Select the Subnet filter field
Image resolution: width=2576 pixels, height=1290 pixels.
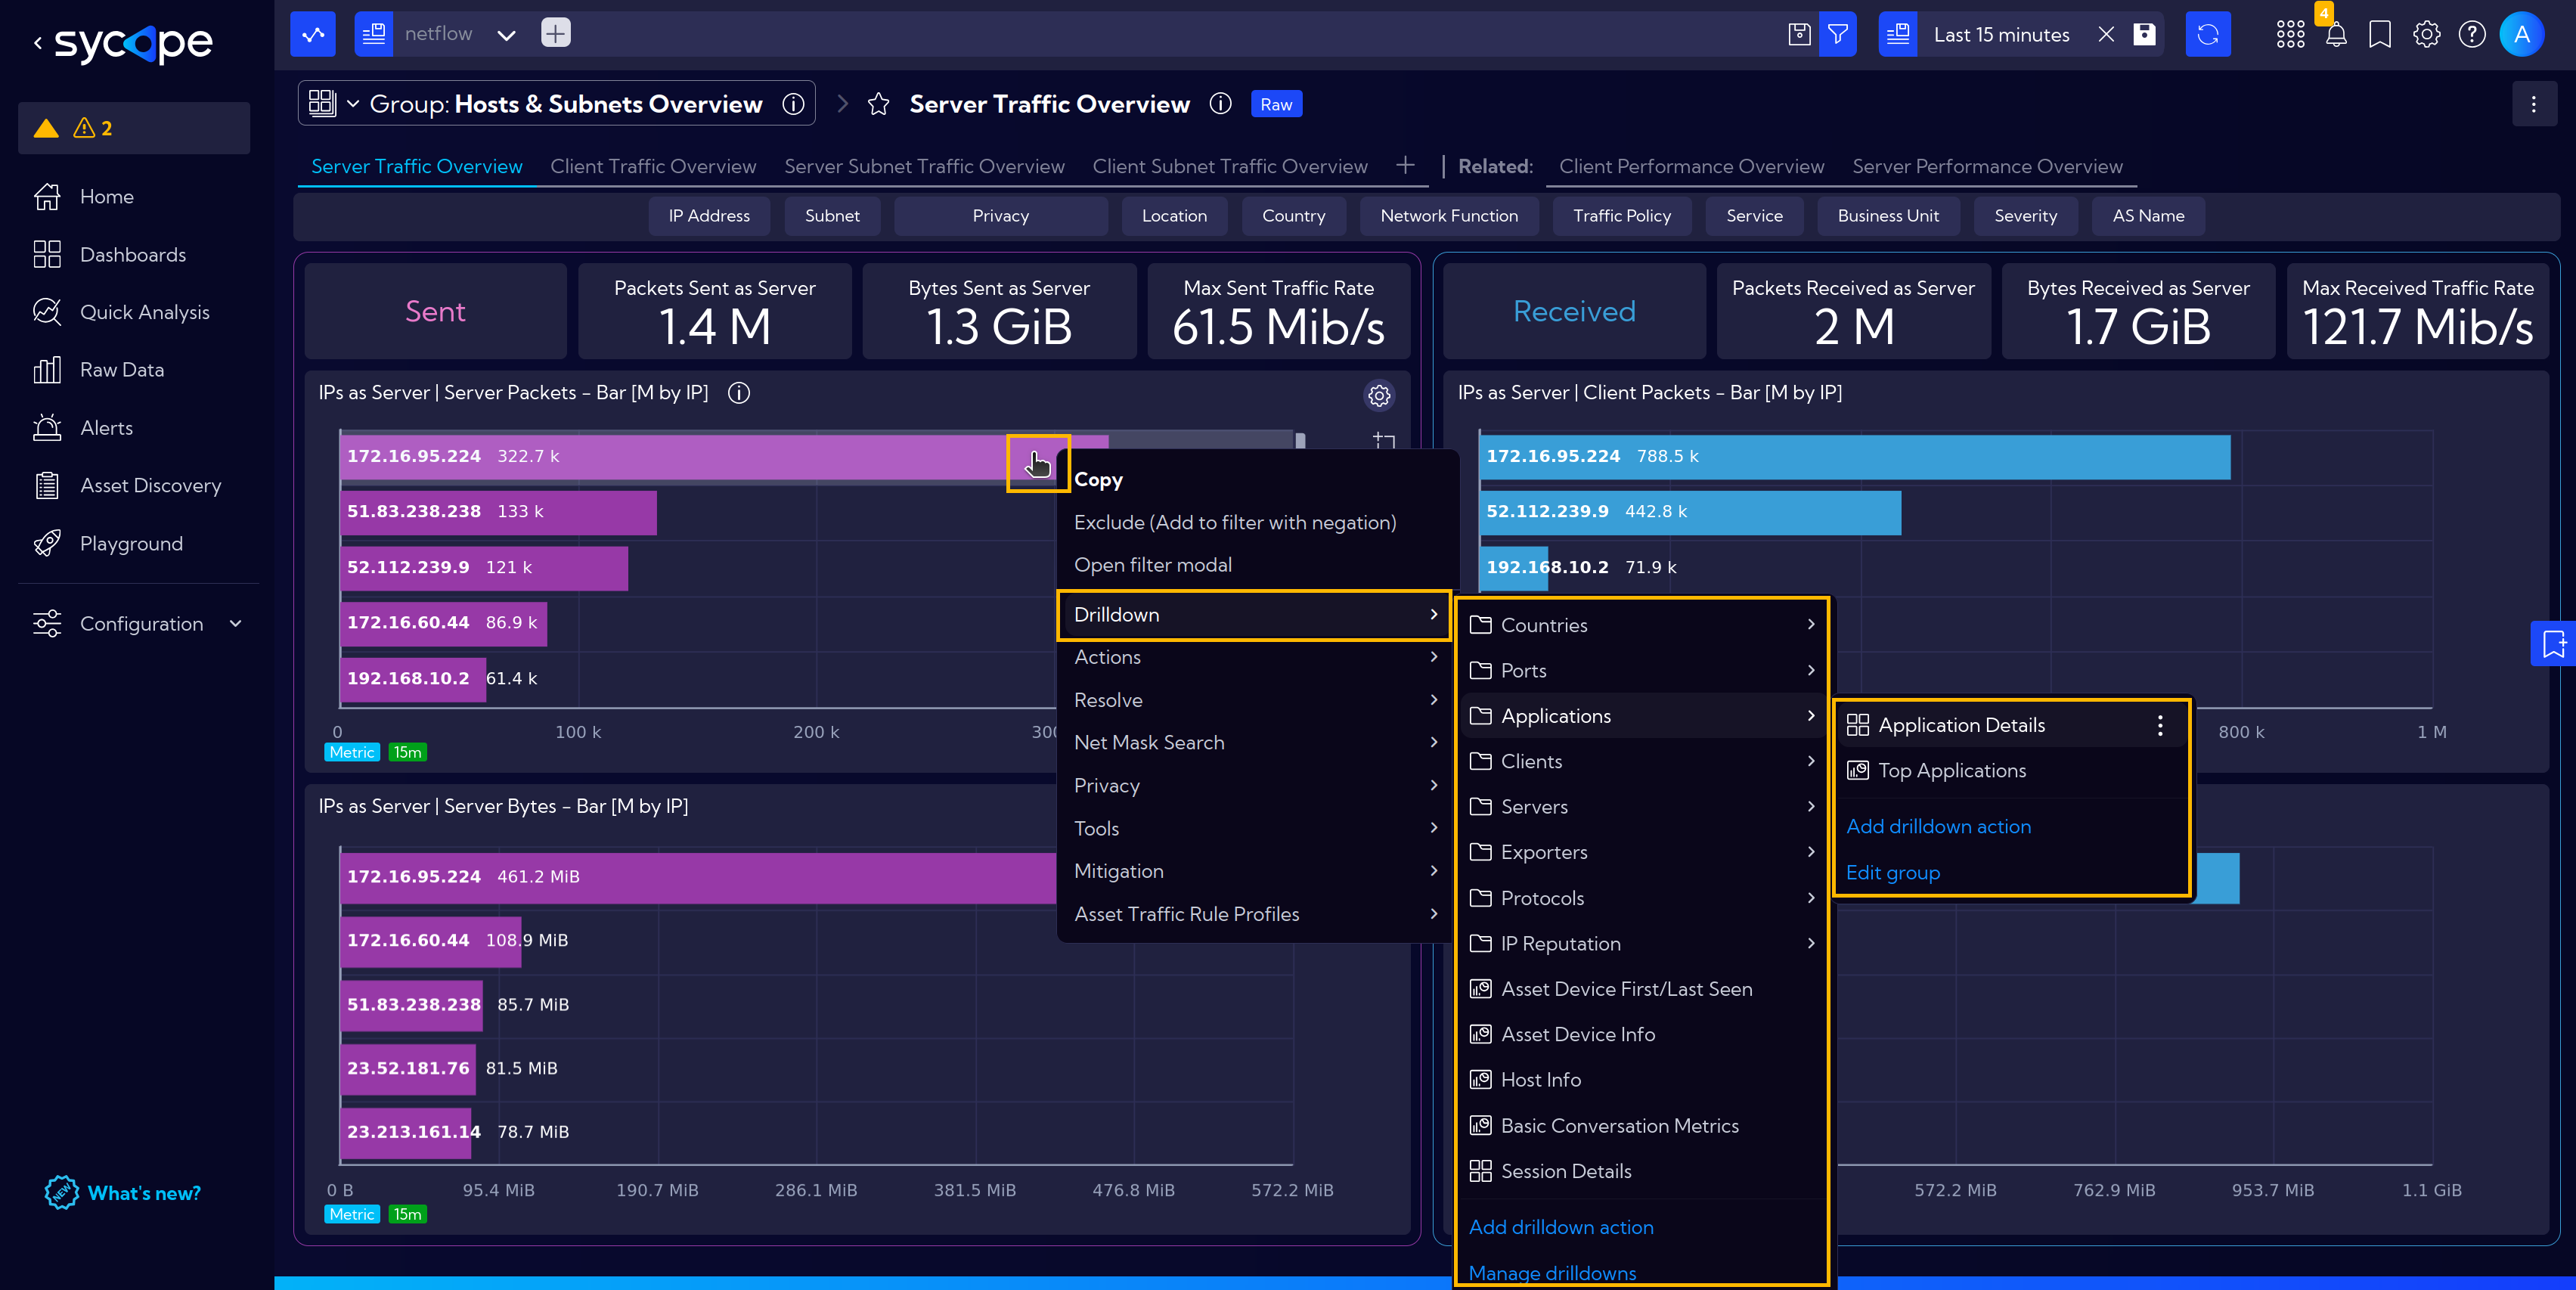[832, 216]
